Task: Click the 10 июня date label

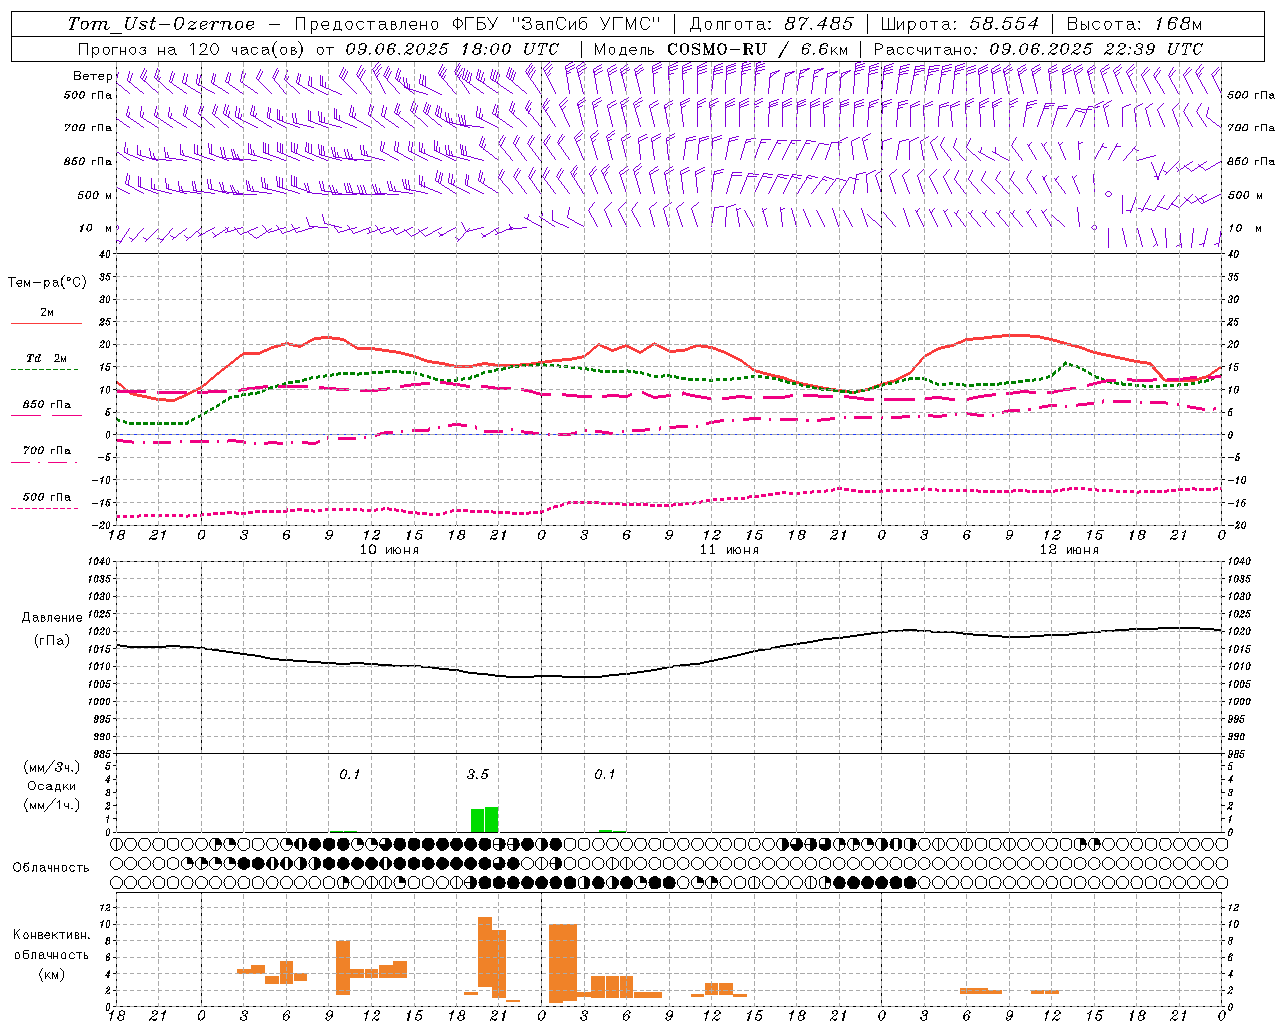Action: tap(390, 550)
